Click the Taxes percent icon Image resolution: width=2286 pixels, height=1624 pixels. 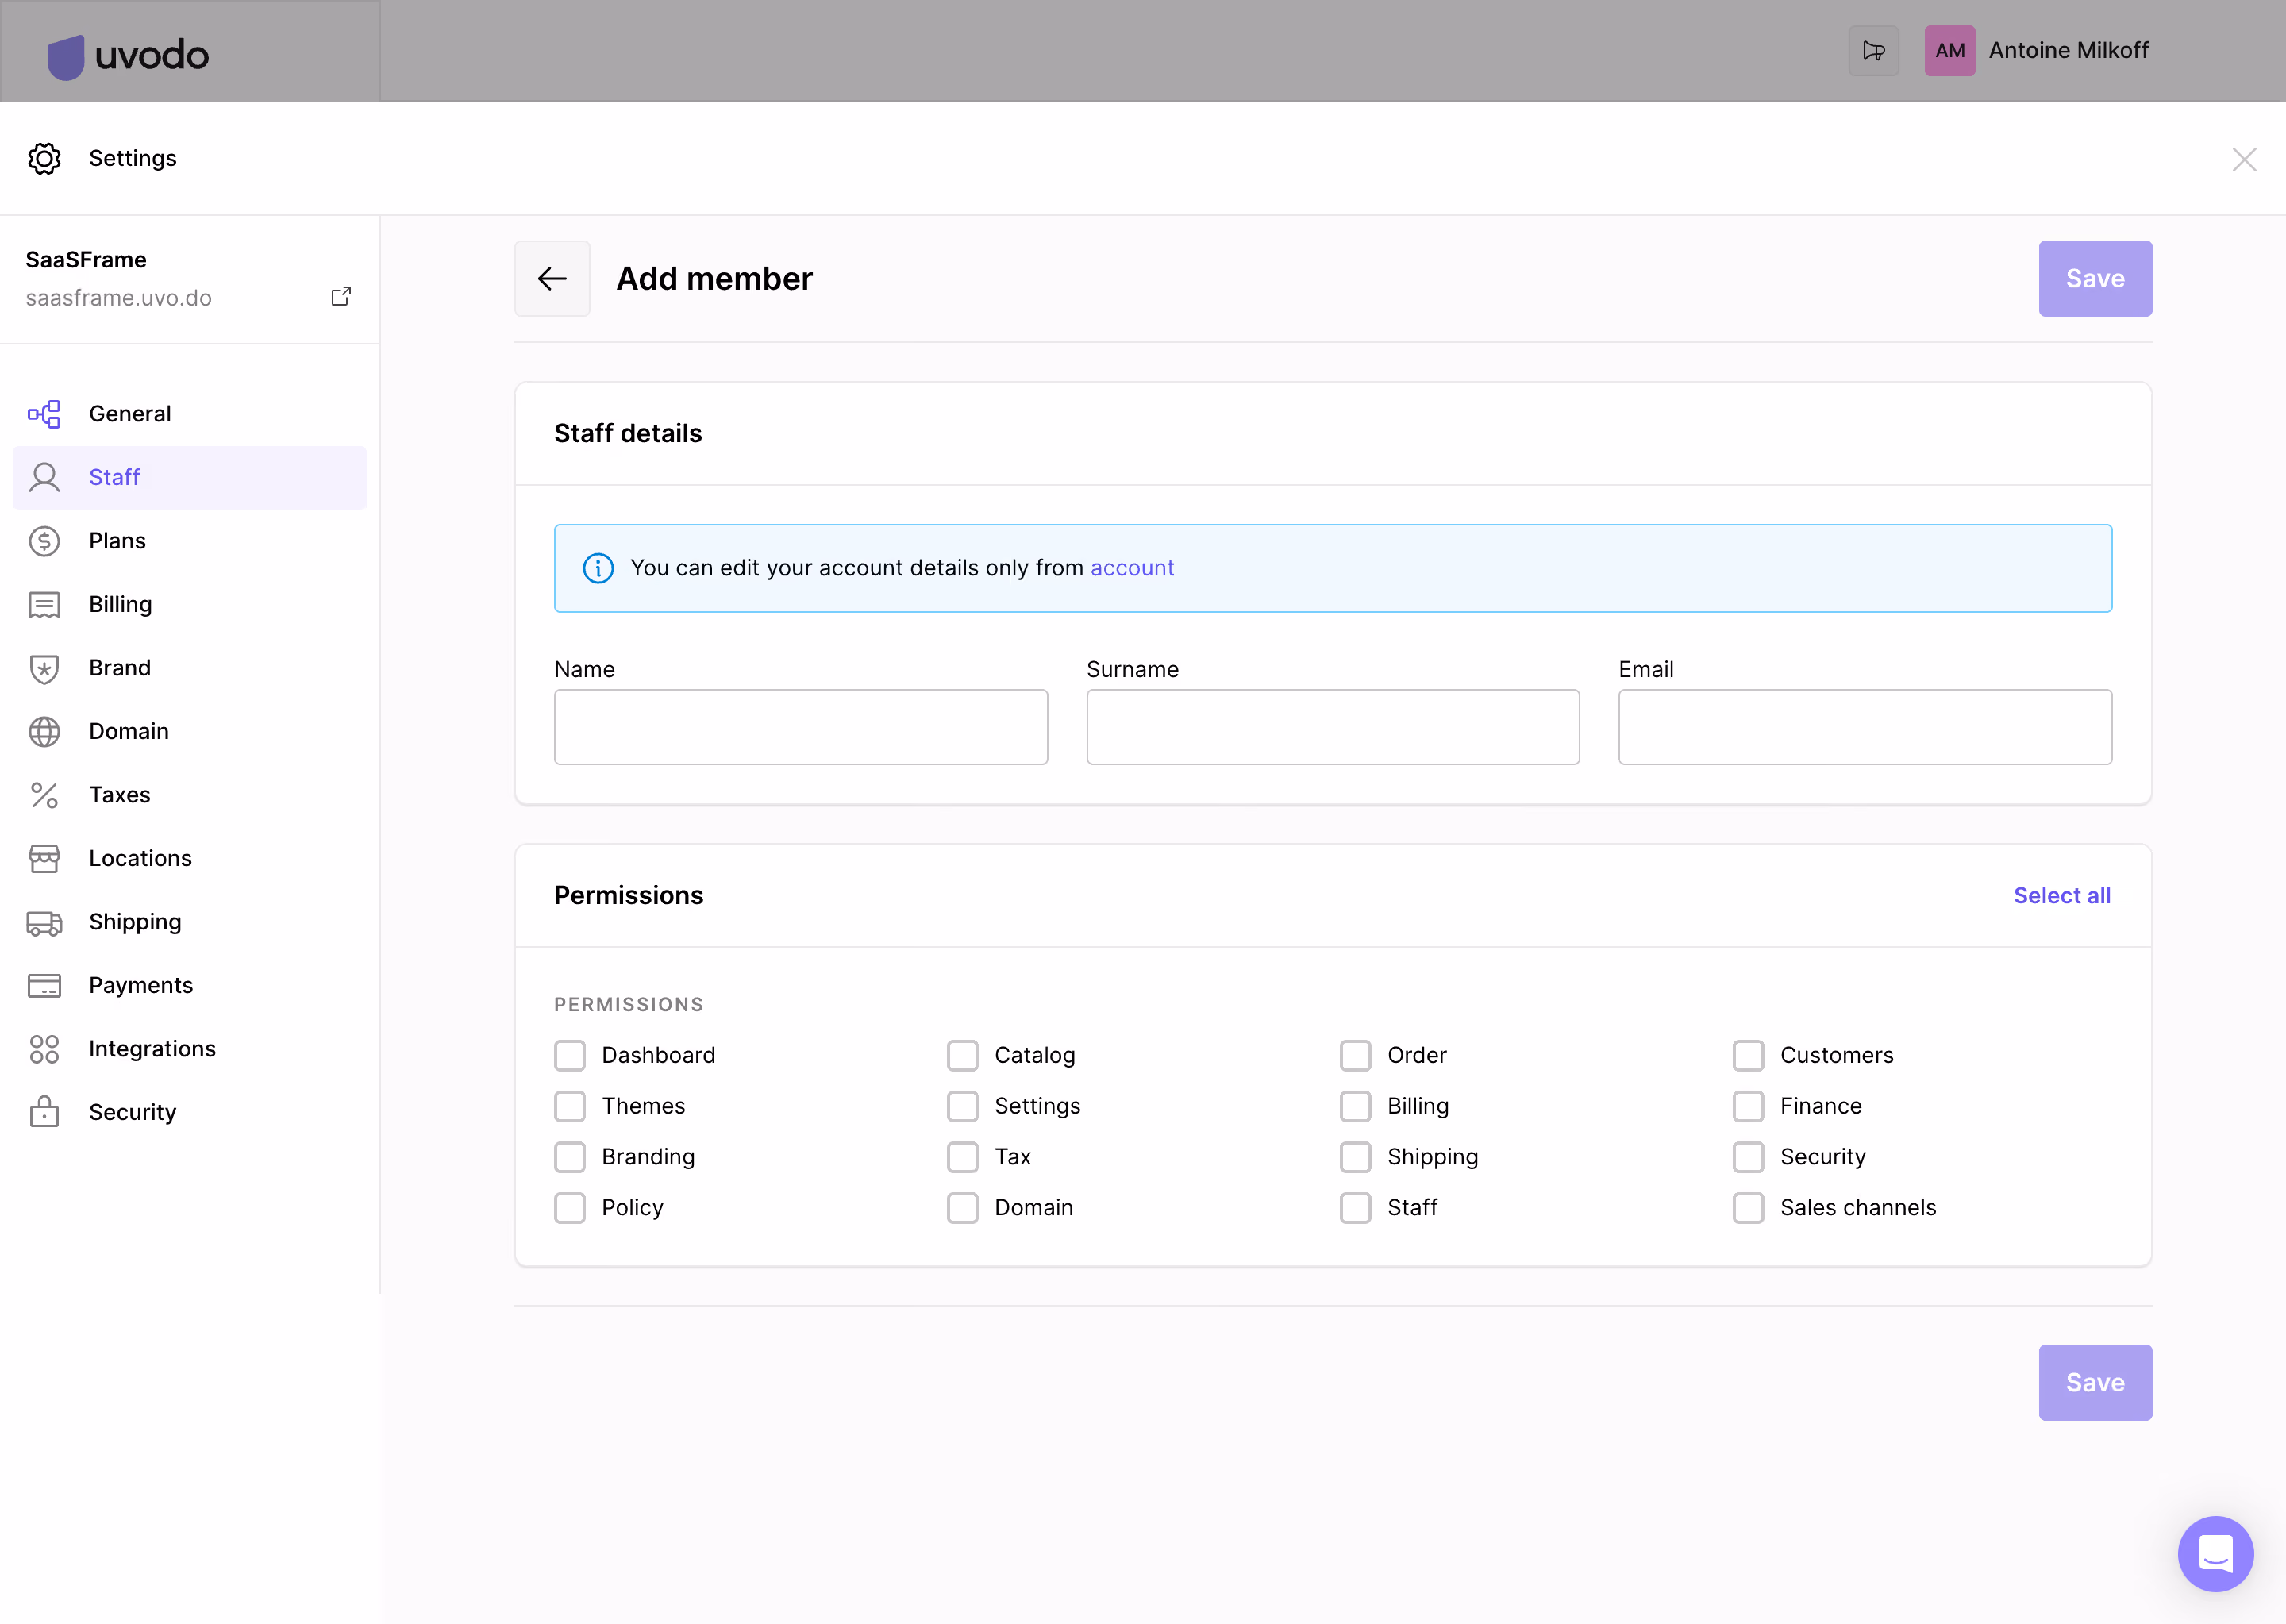click(x=44, y=795)
